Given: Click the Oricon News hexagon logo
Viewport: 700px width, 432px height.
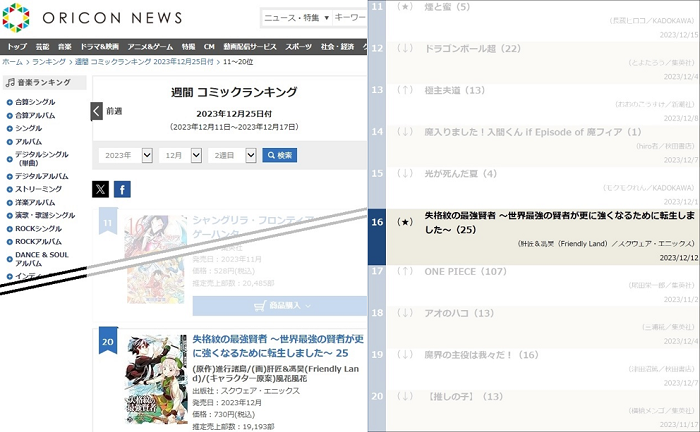Looking at the screenshot, I should 16,18.
